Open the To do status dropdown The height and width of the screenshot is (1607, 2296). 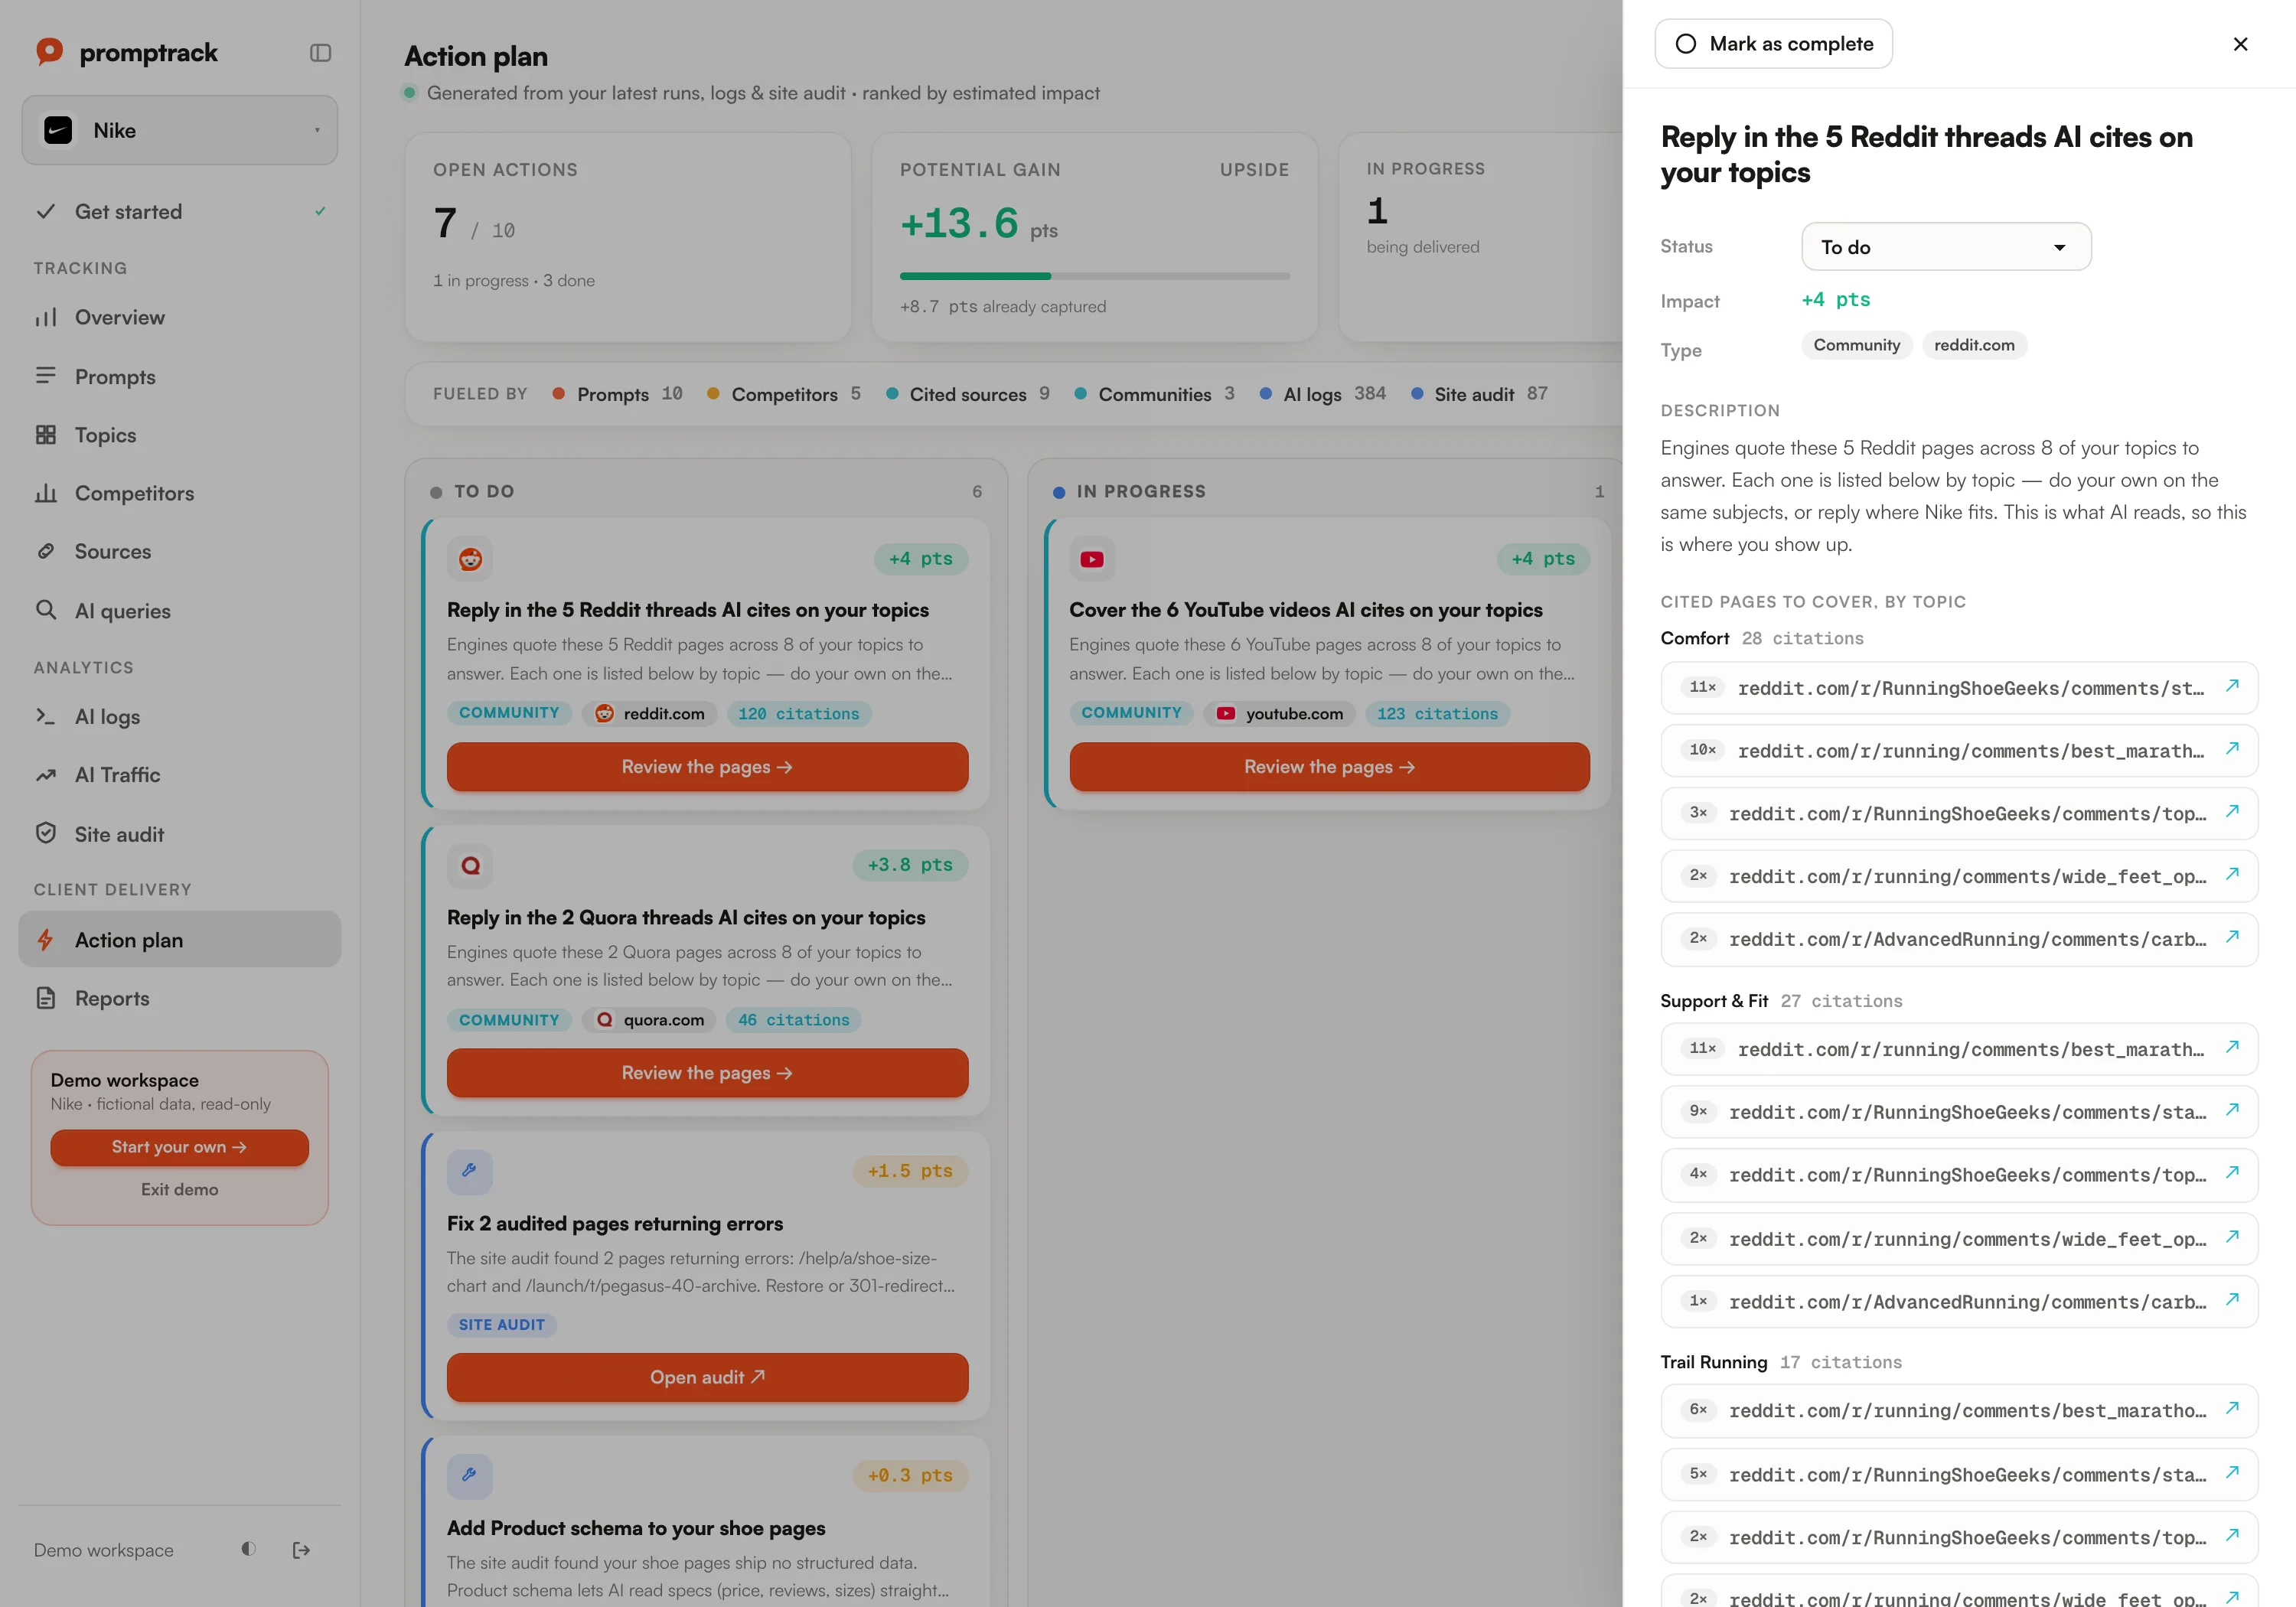point(1946,247)
